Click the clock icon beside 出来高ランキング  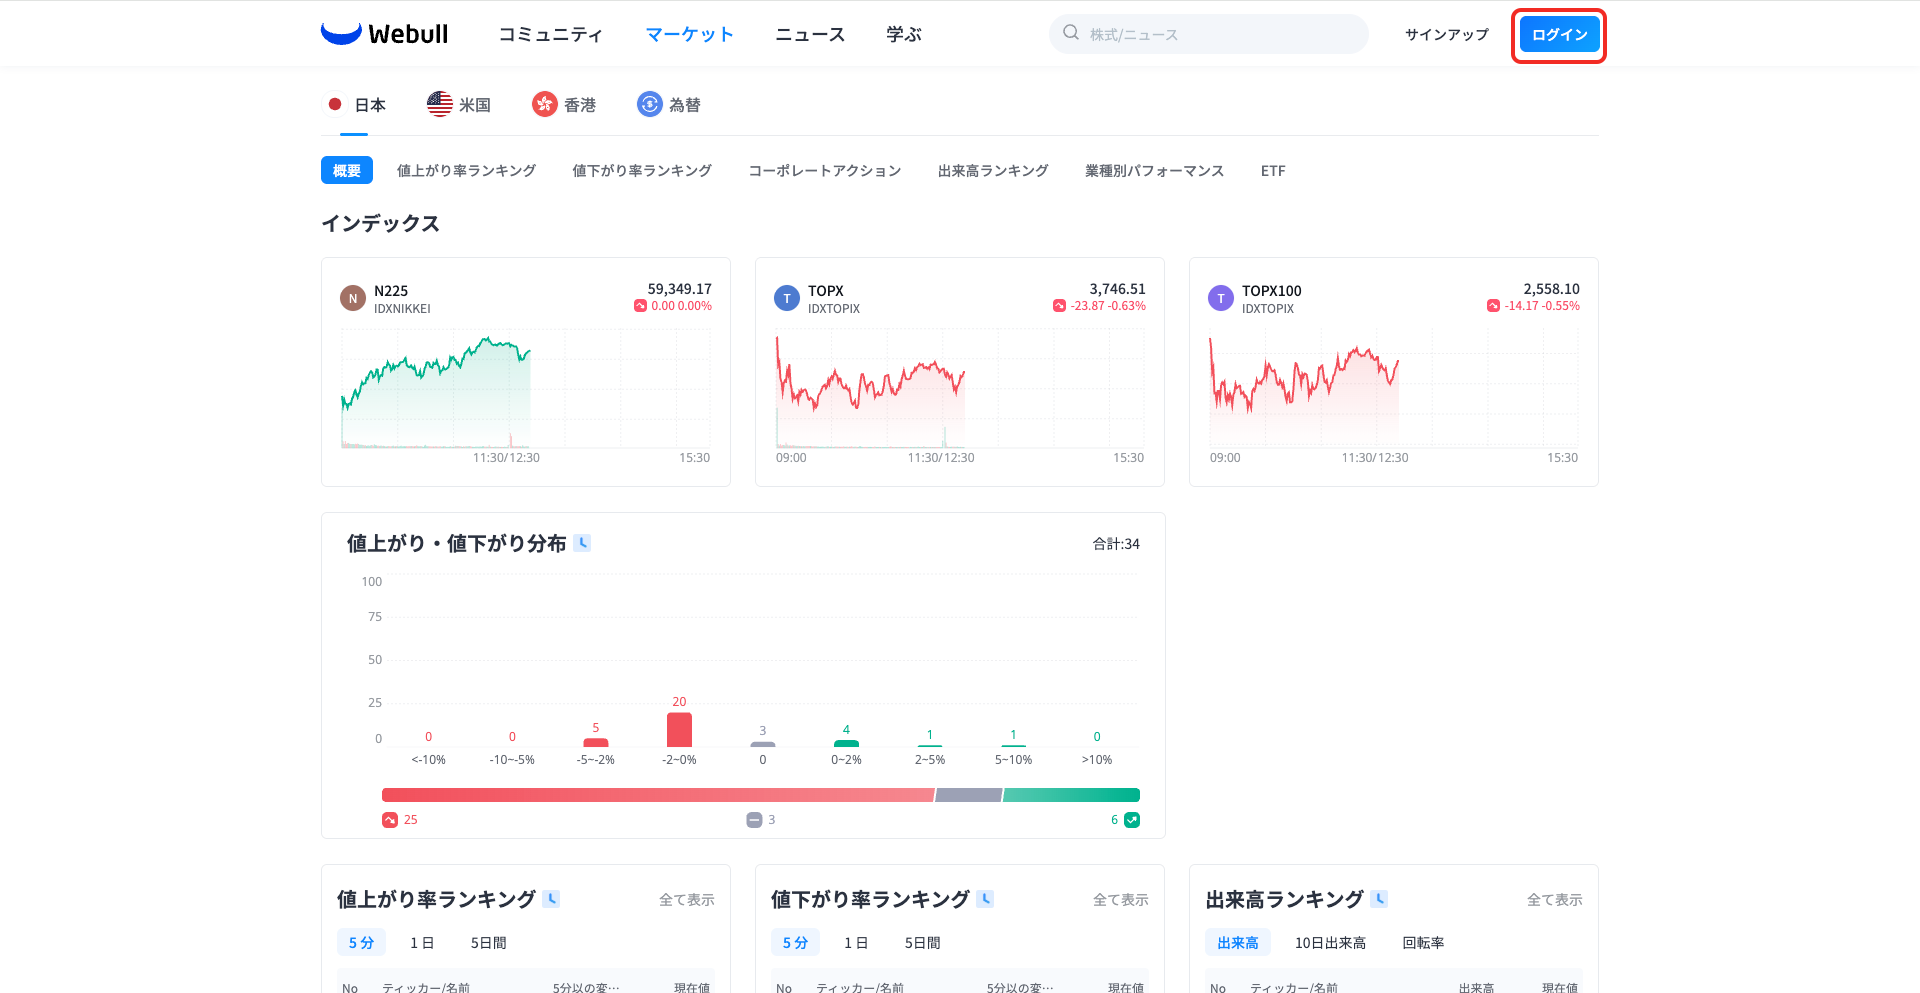click(1379, 899)
